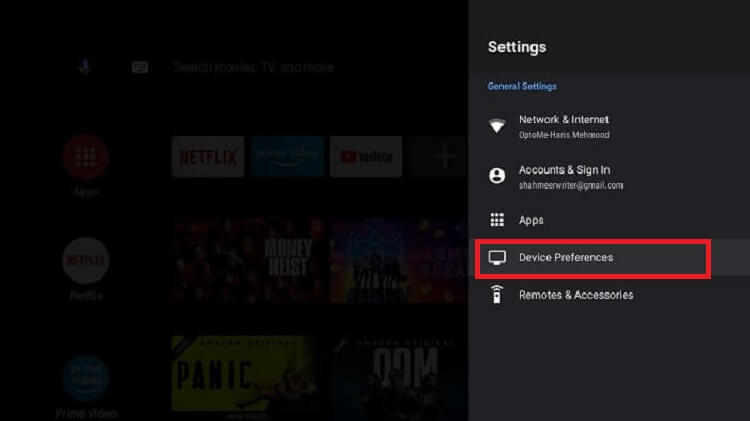Viewport: 750px width, 421px height.
Task: Open the round Netflix channel icon
Action: [86, 261]
